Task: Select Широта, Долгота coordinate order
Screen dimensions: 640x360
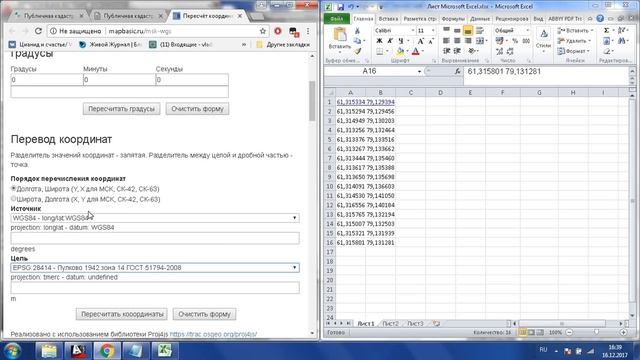Action: click(x=13, y=199)
